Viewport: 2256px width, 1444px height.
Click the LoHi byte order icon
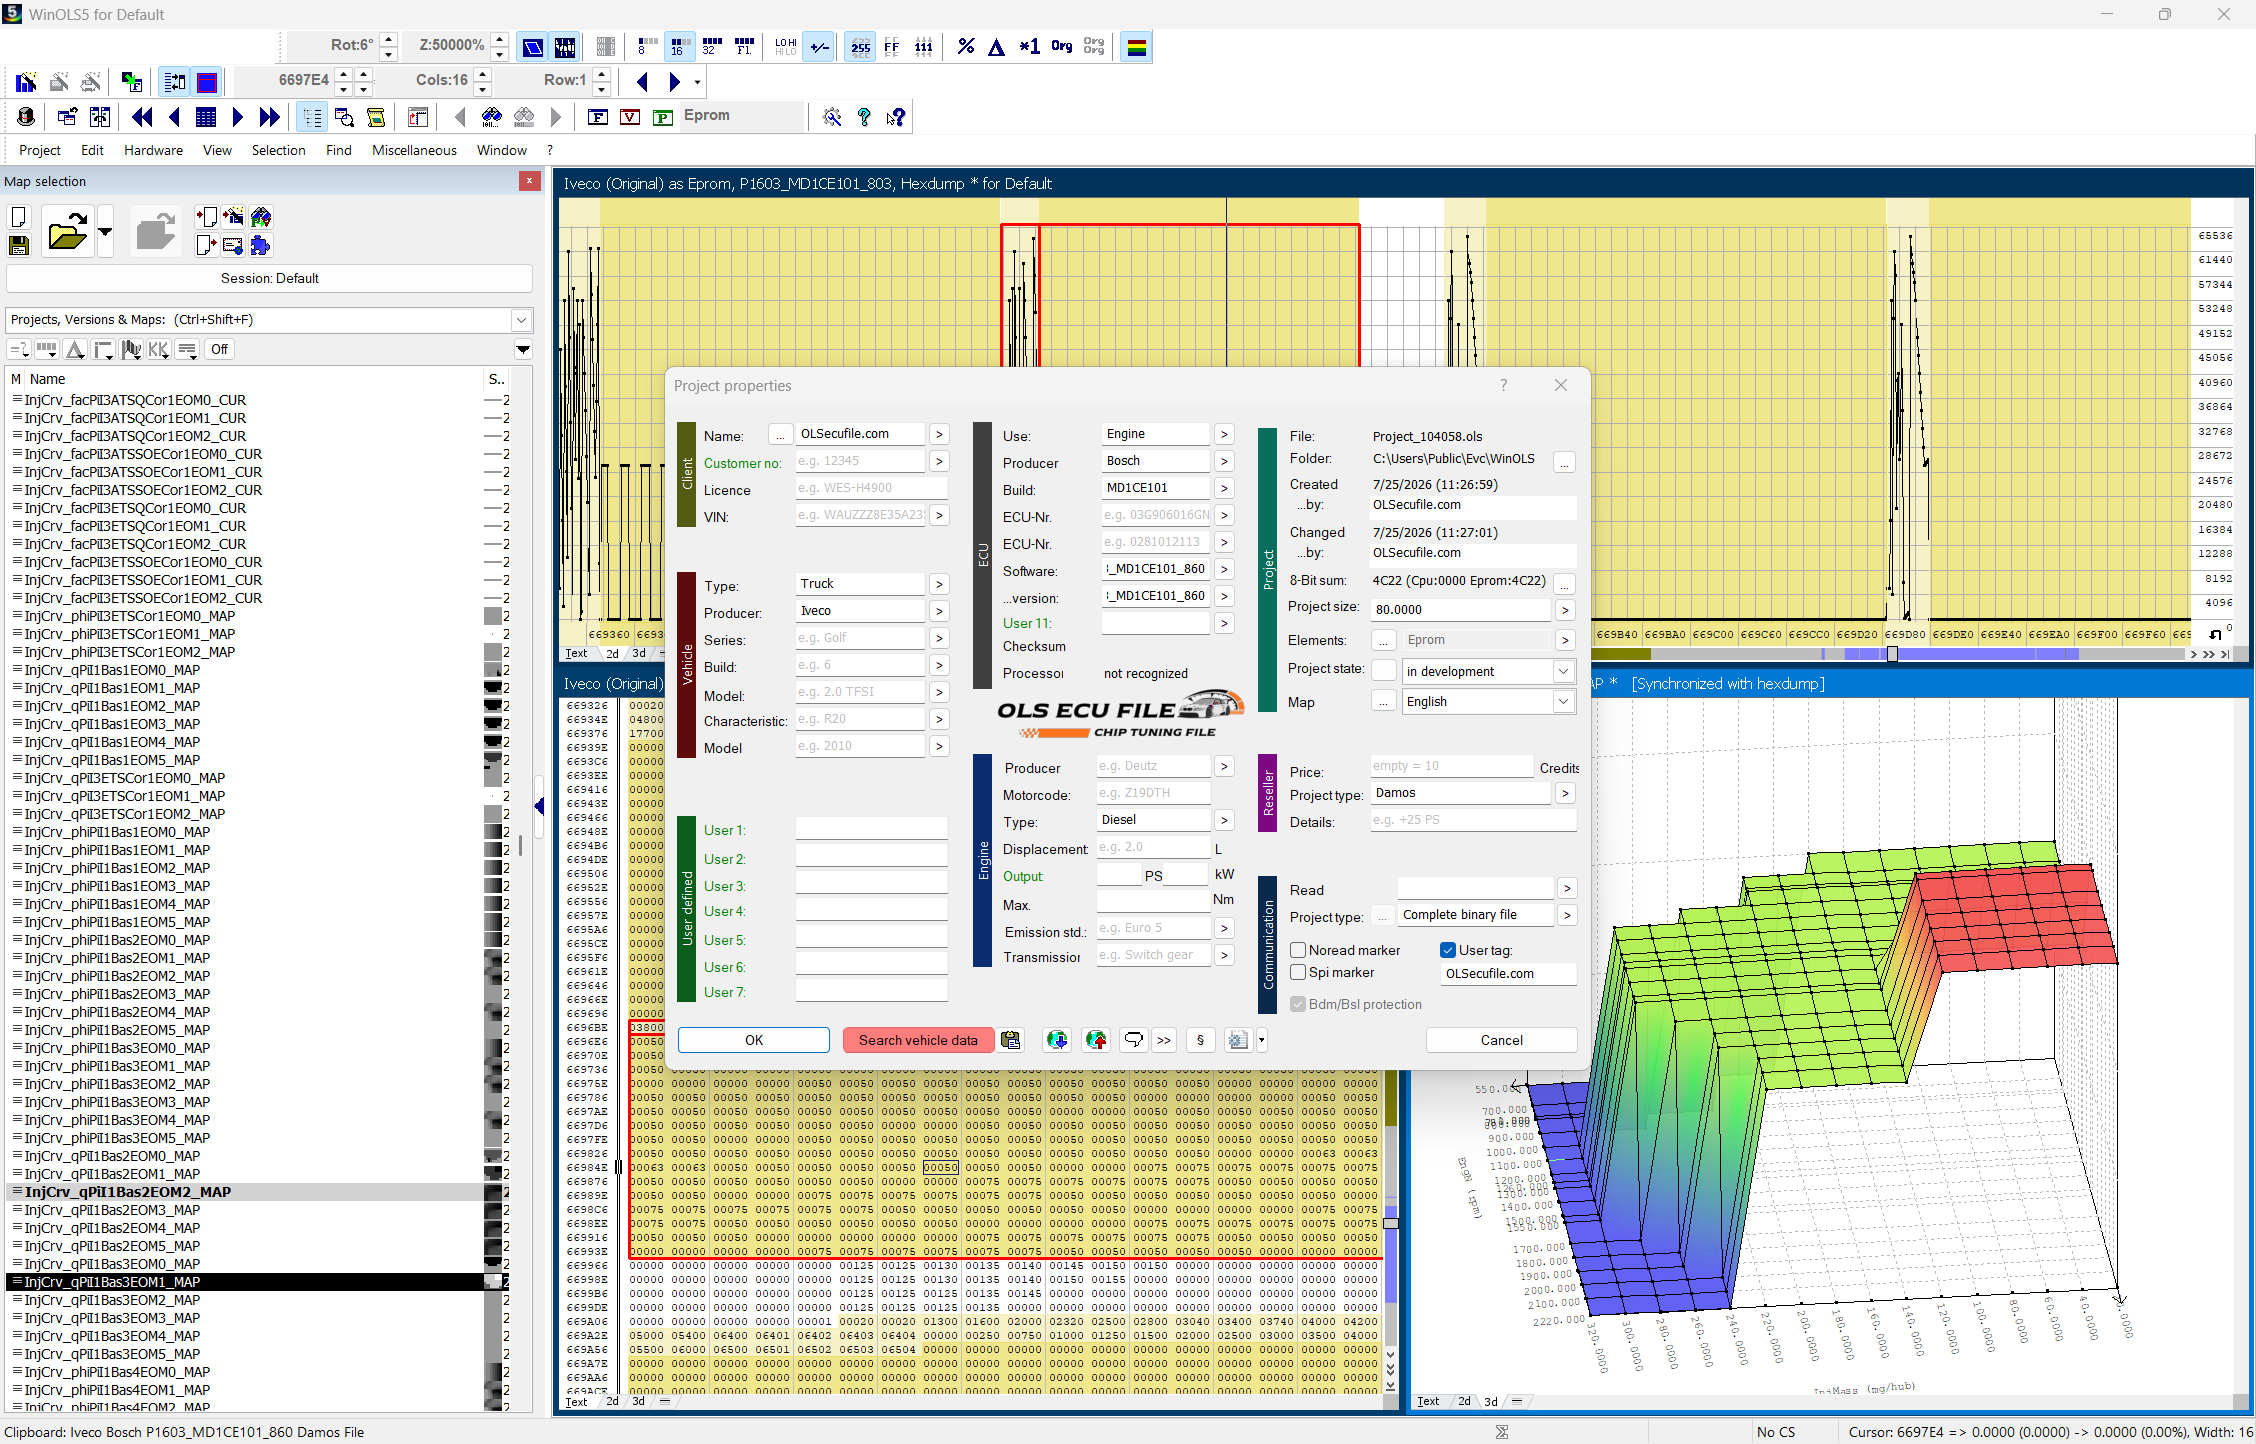[786, 46]
